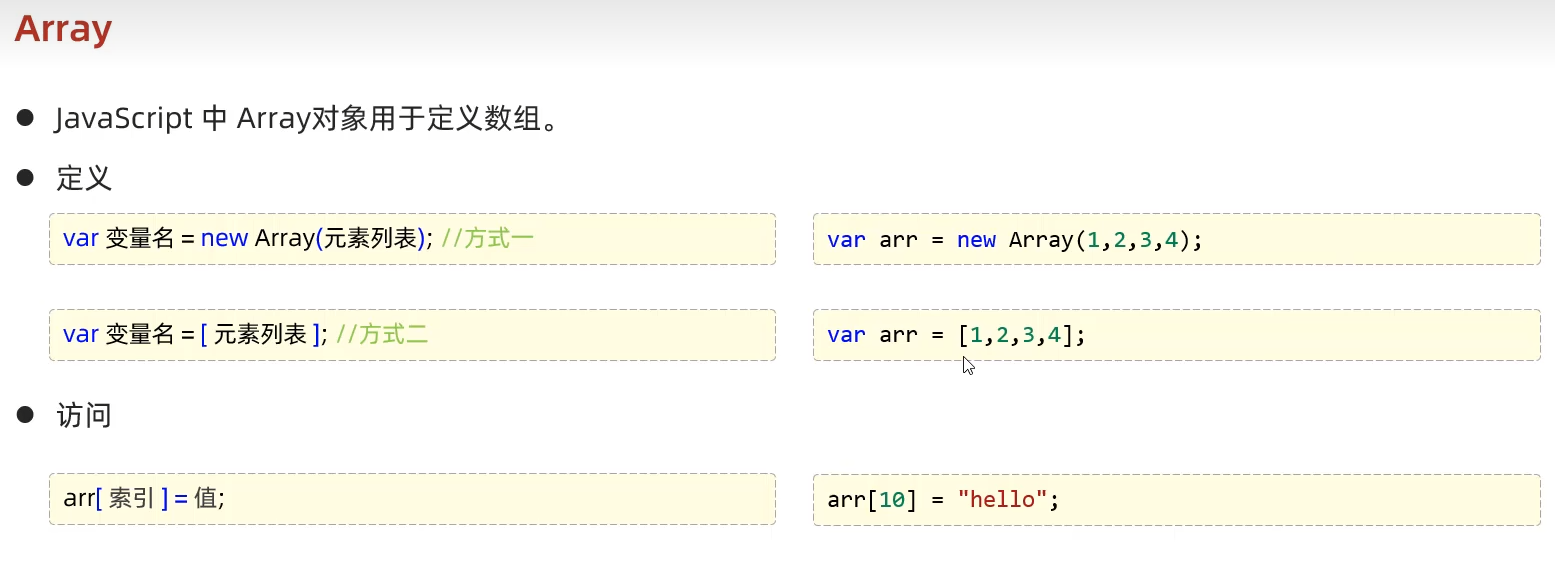Click the bullet point before "定义"

[26, 179]
